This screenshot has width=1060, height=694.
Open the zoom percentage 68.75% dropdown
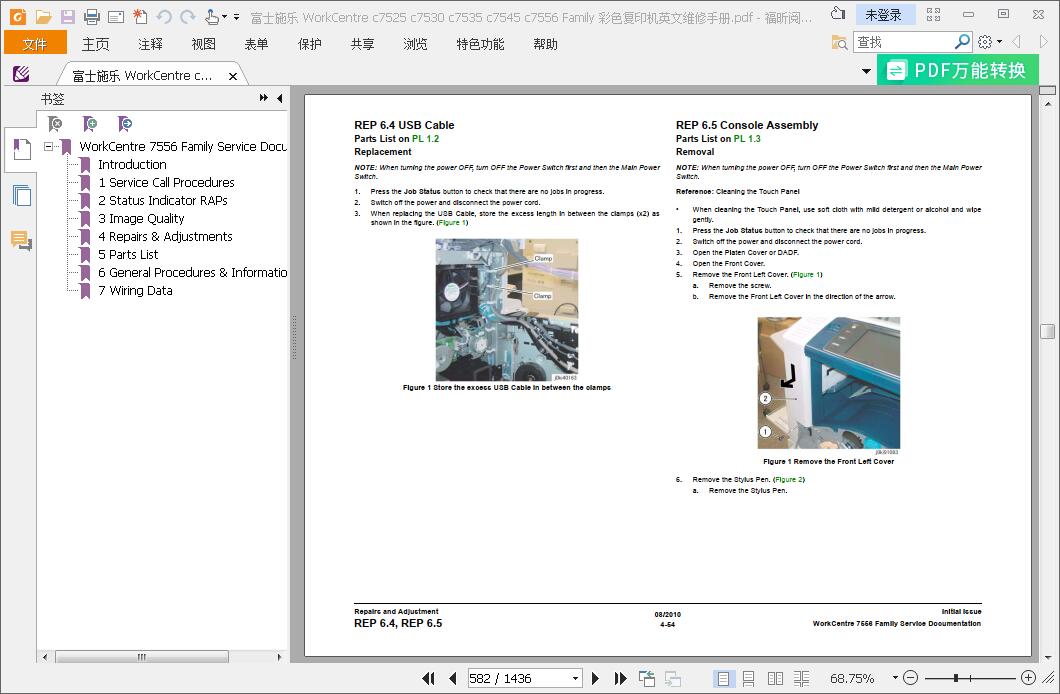click(895, 677)
